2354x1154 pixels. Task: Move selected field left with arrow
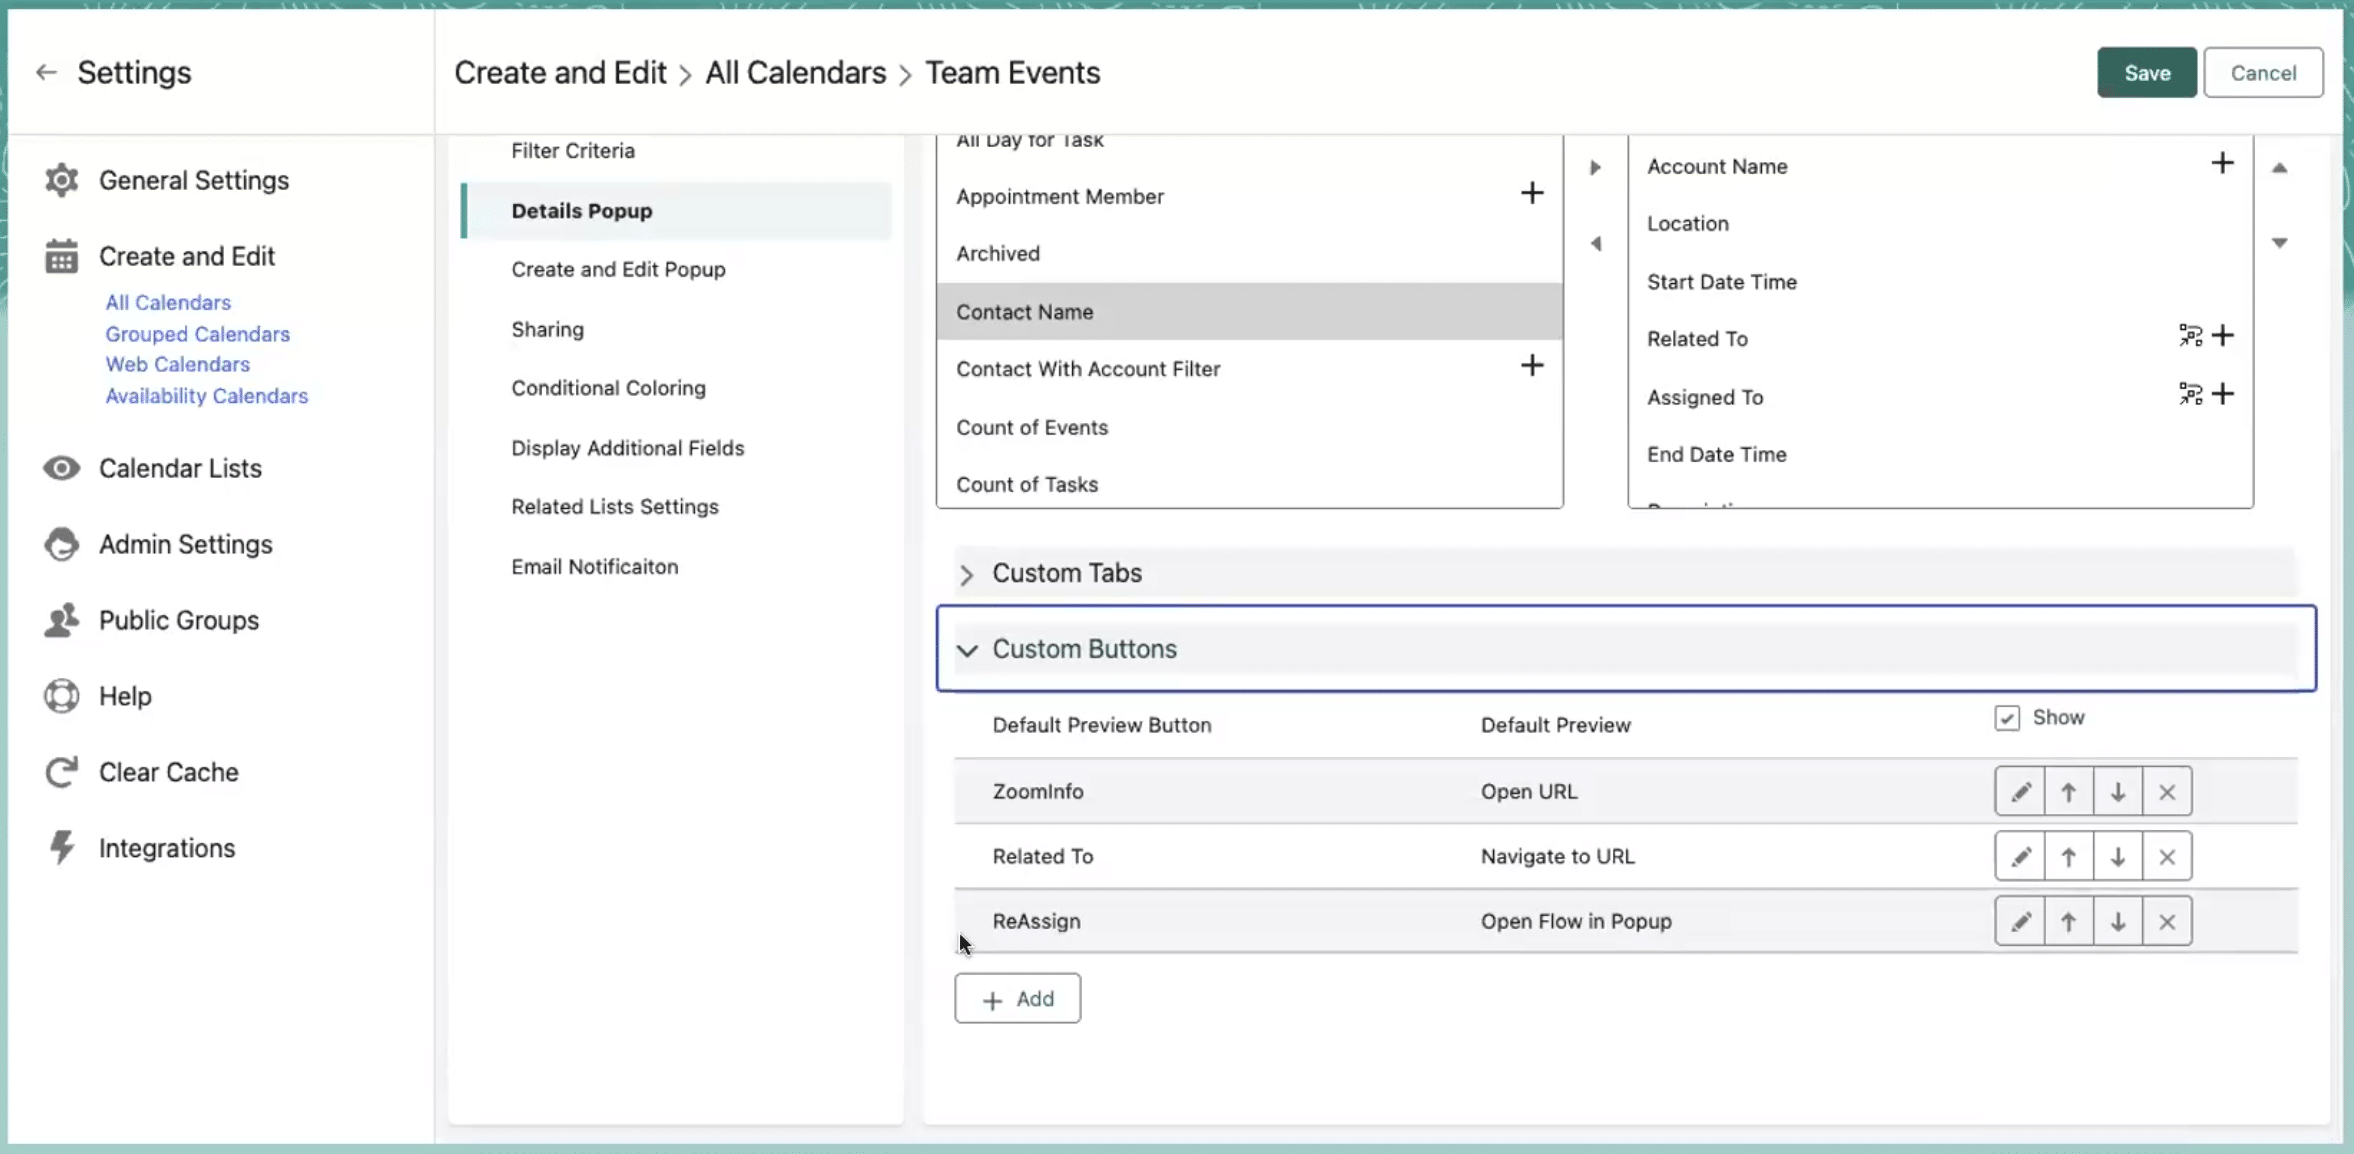(1596, 244)
